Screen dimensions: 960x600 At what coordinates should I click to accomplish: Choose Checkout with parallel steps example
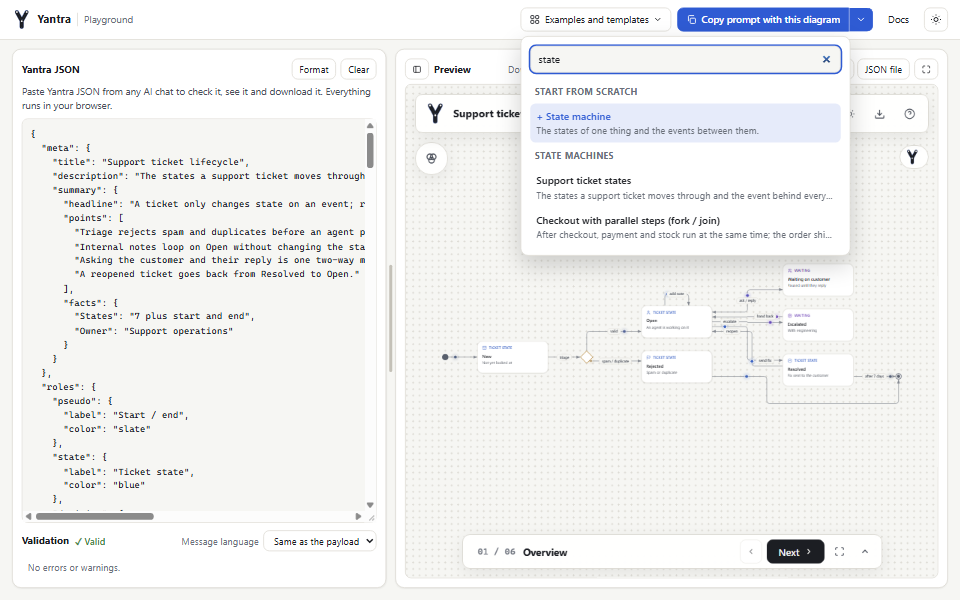pyautogui.click(x=685, y=227)
